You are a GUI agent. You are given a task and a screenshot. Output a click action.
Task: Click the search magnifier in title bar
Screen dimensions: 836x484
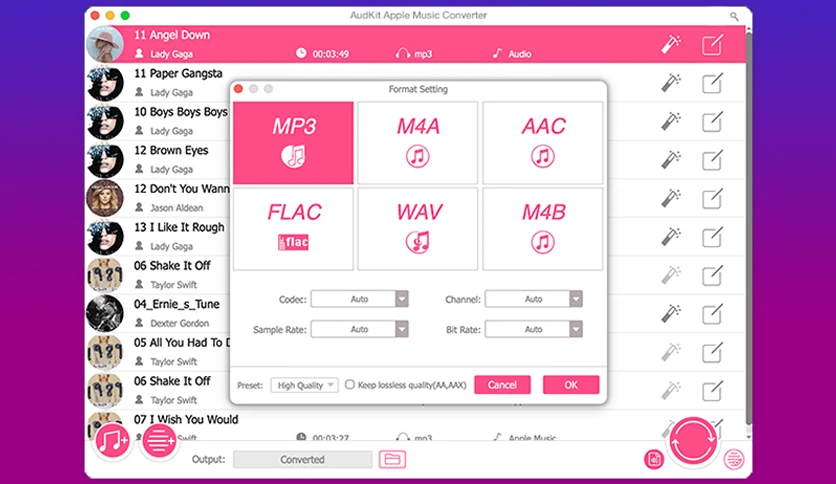pos(734,17)
